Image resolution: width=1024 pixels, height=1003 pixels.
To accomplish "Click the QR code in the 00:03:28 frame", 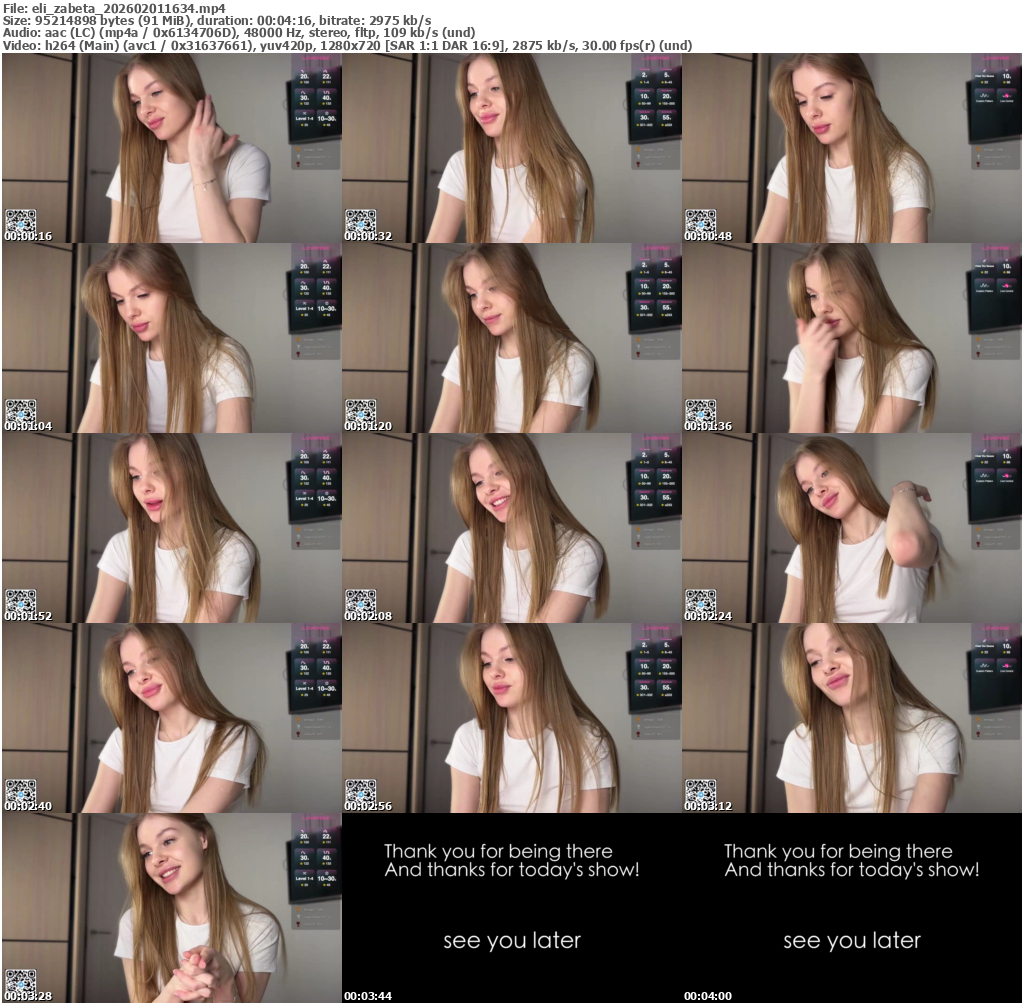I will [x=20, y=981].
